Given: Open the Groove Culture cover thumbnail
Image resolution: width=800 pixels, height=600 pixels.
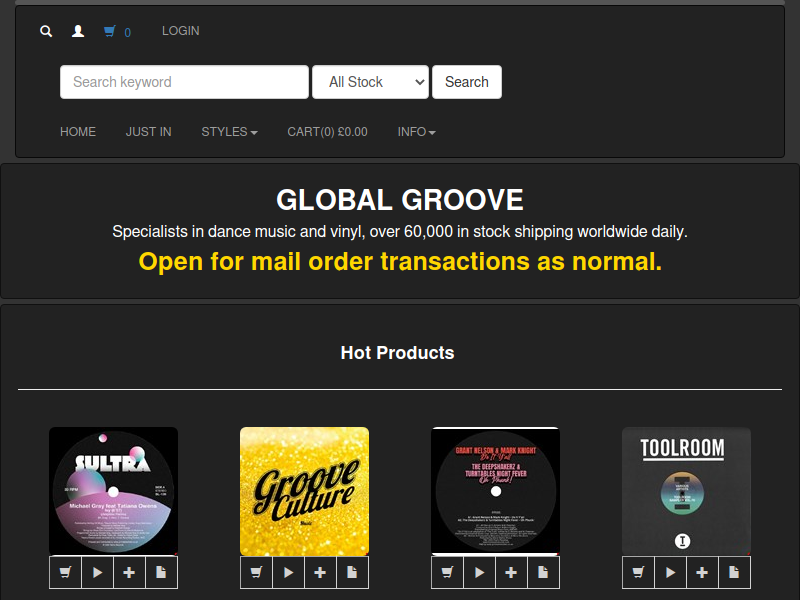Looking at the screenshot, I should pos(305,491).
